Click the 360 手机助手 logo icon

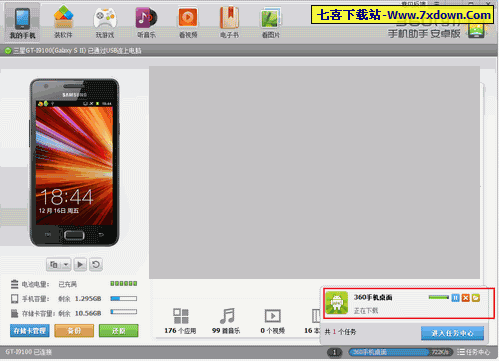tap(476, 31)
